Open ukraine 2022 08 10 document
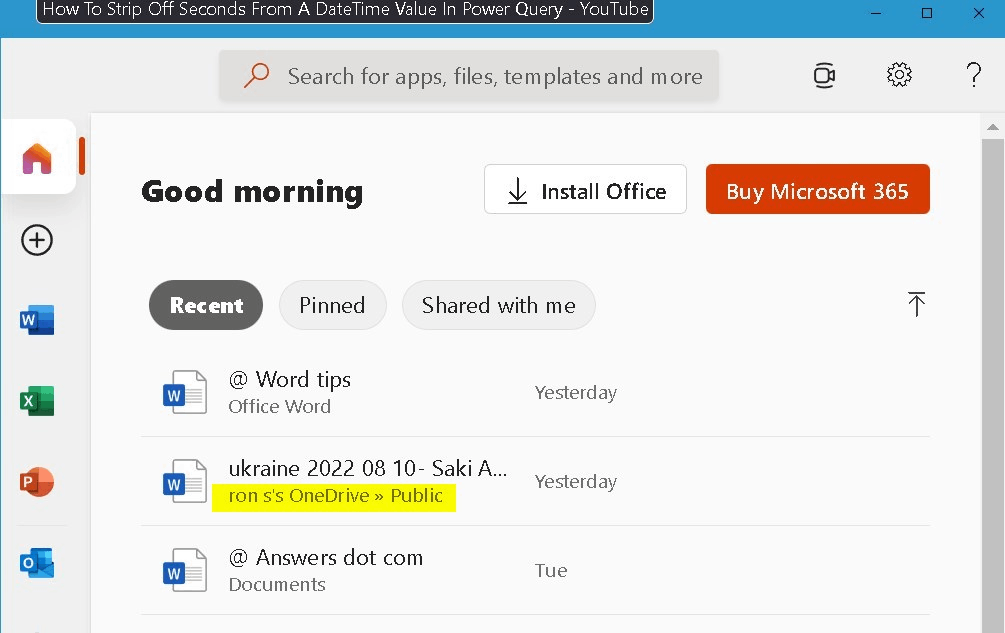This screenshot has width=1005, height=633. pyautogui.click(x=368, y=468)
